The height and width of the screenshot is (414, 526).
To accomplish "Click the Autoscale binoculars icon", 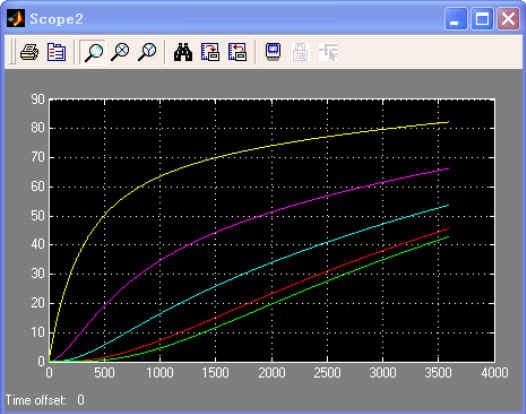I will (183, 52).
